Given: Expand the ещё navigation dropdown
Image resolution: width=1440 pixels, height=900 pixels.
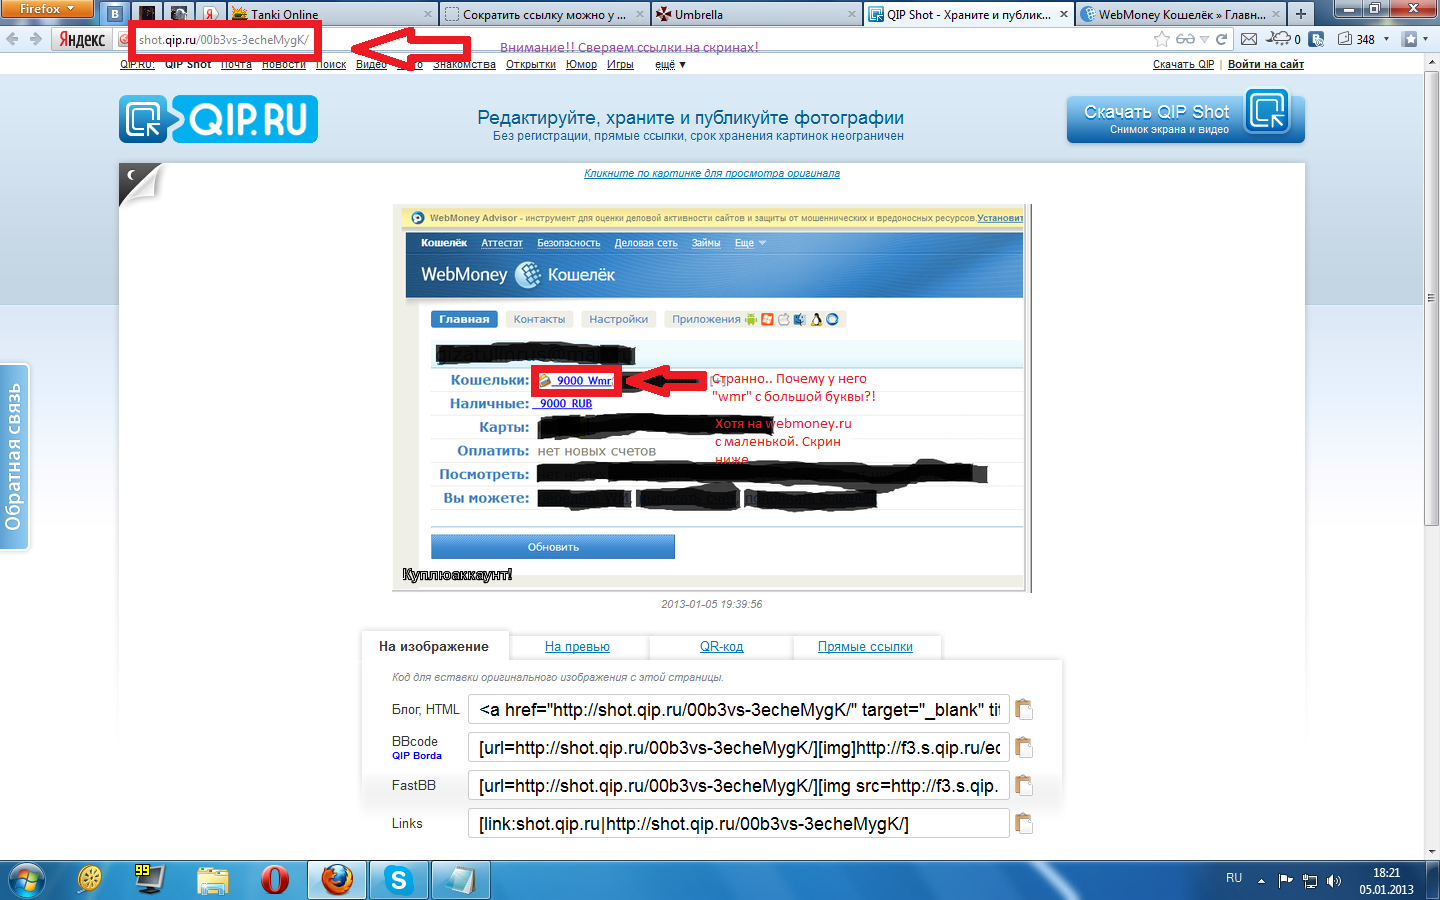Looking at the screenshot, I should coord(670,64).
